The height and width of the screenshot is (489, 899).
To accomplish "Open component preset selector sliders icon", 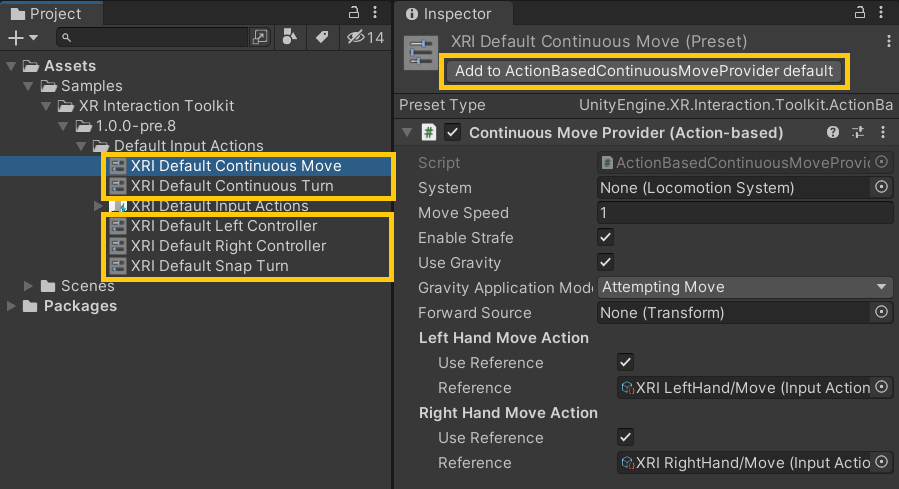I will 858,133.
